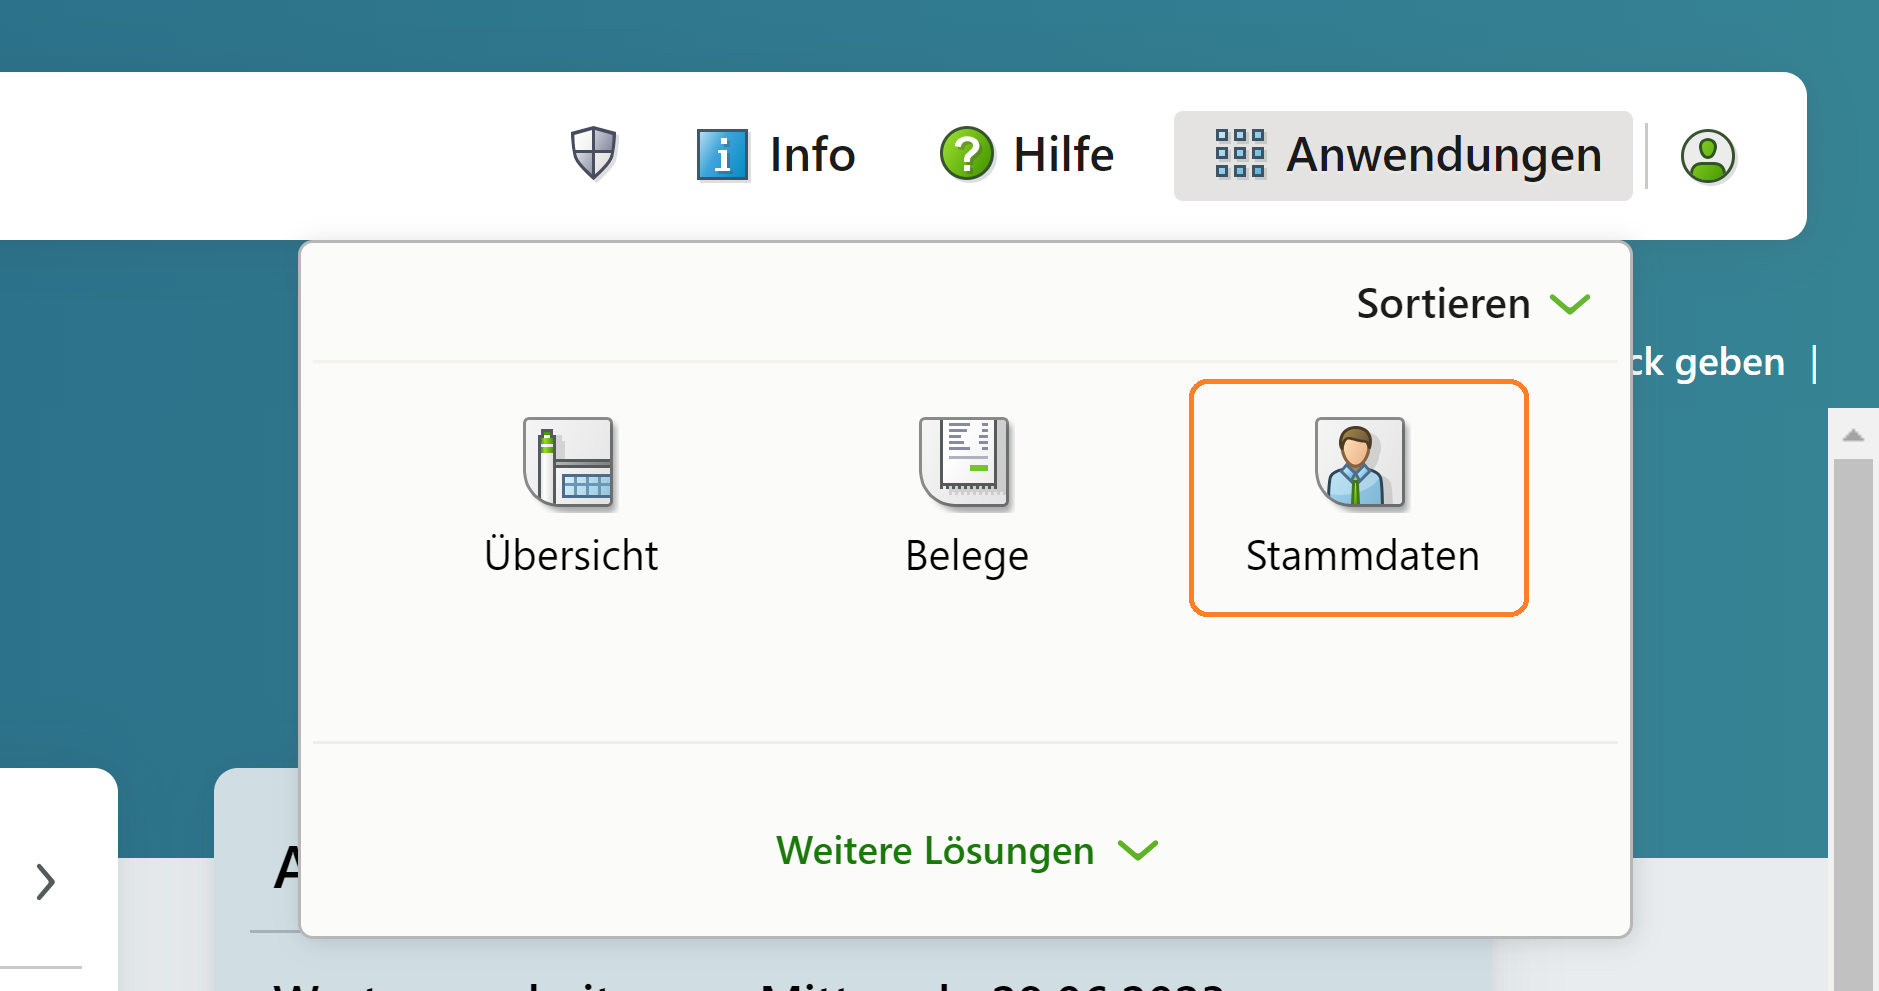Toggle the Anwendungen menu closed
The image size is (1879, 991).
1403,156
